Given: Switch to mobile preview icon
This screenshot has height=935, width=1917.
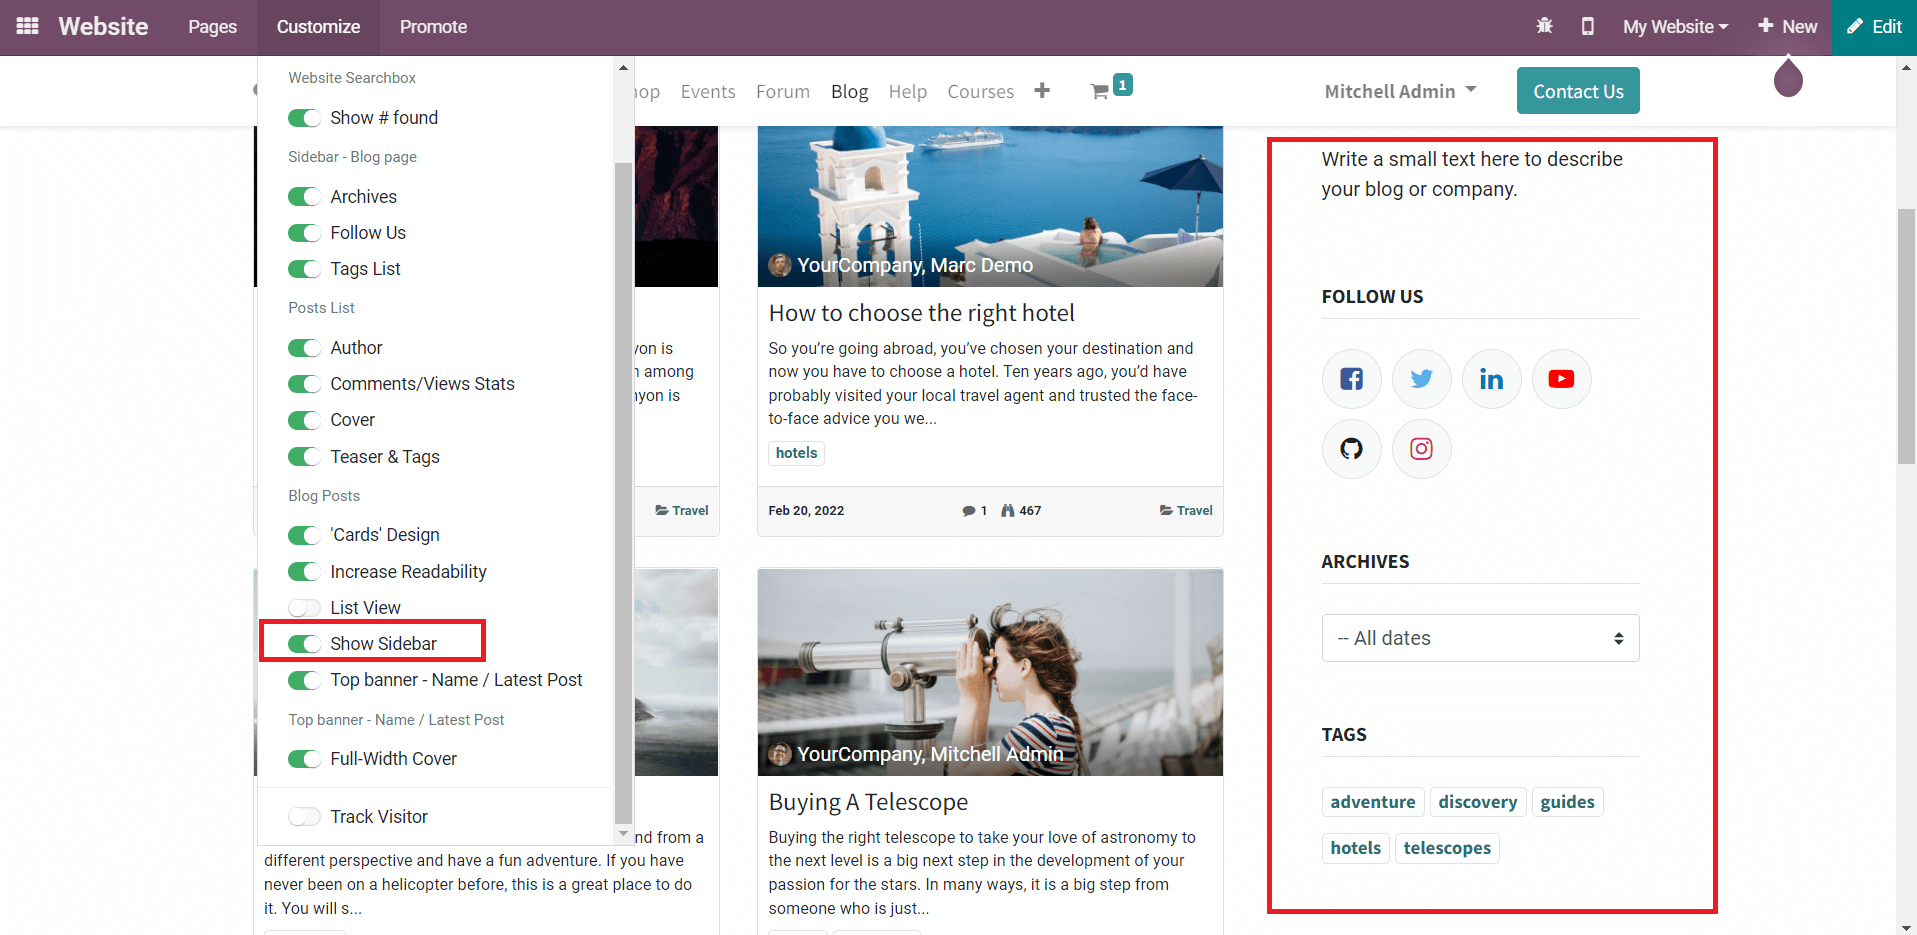Looking at the screenshot, I should point(1587,26).
